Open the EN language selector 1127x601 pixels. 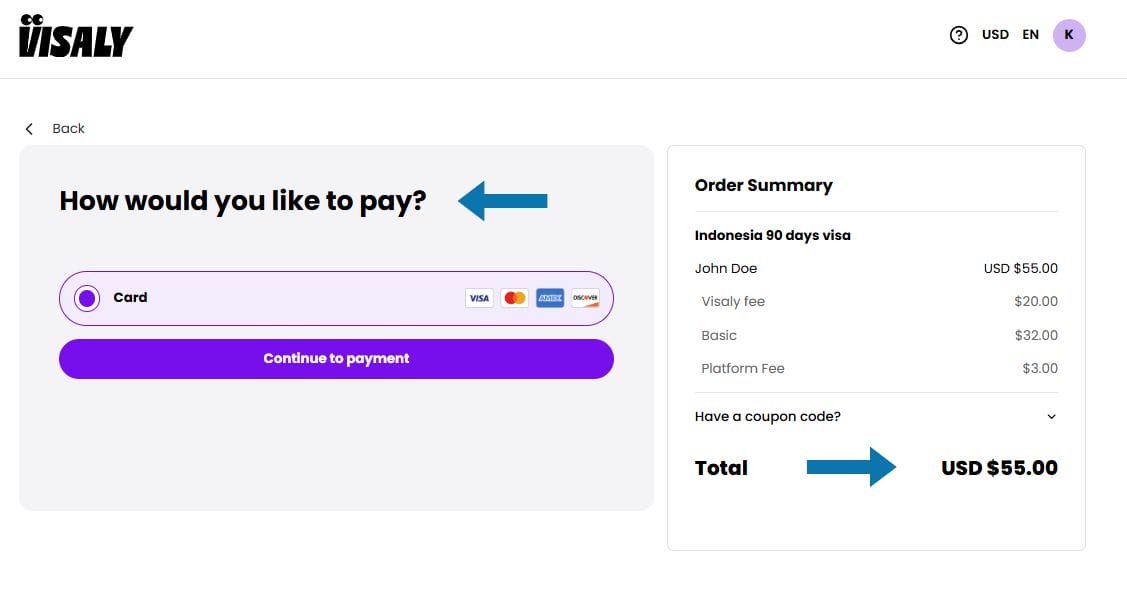(x=1030, y=35)
